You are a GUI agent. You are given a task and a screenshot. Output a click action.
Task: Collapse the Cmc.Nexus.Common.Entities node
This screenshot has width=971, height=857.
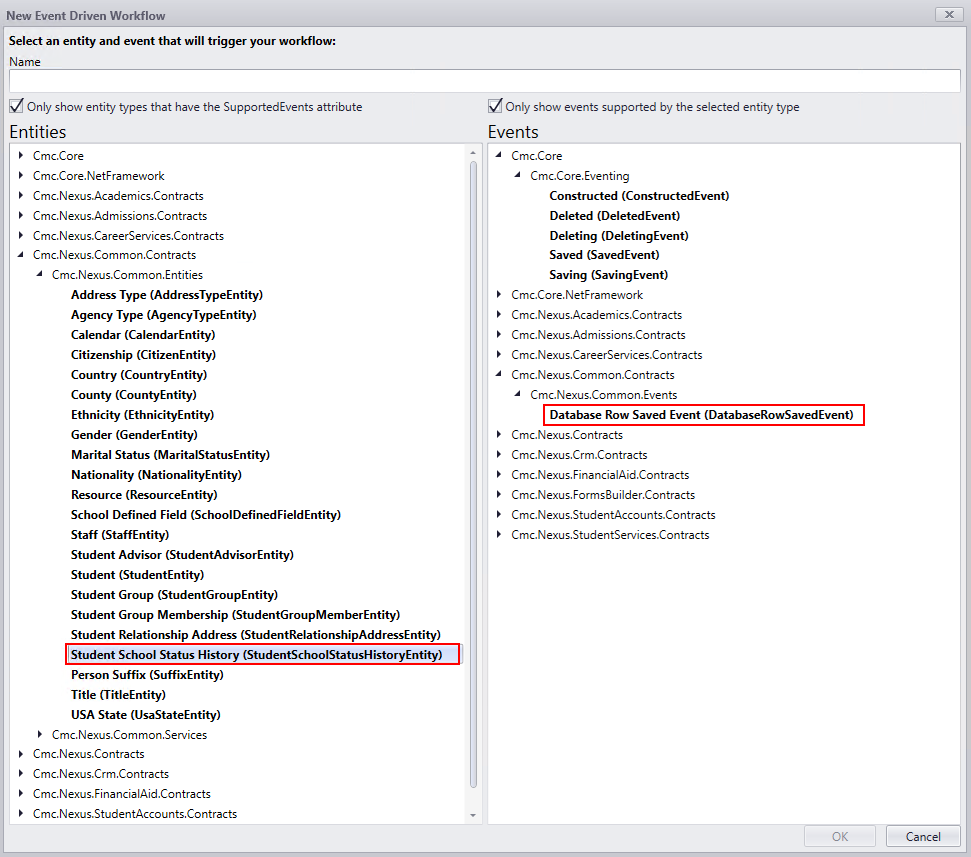click(x=39, y=274)
